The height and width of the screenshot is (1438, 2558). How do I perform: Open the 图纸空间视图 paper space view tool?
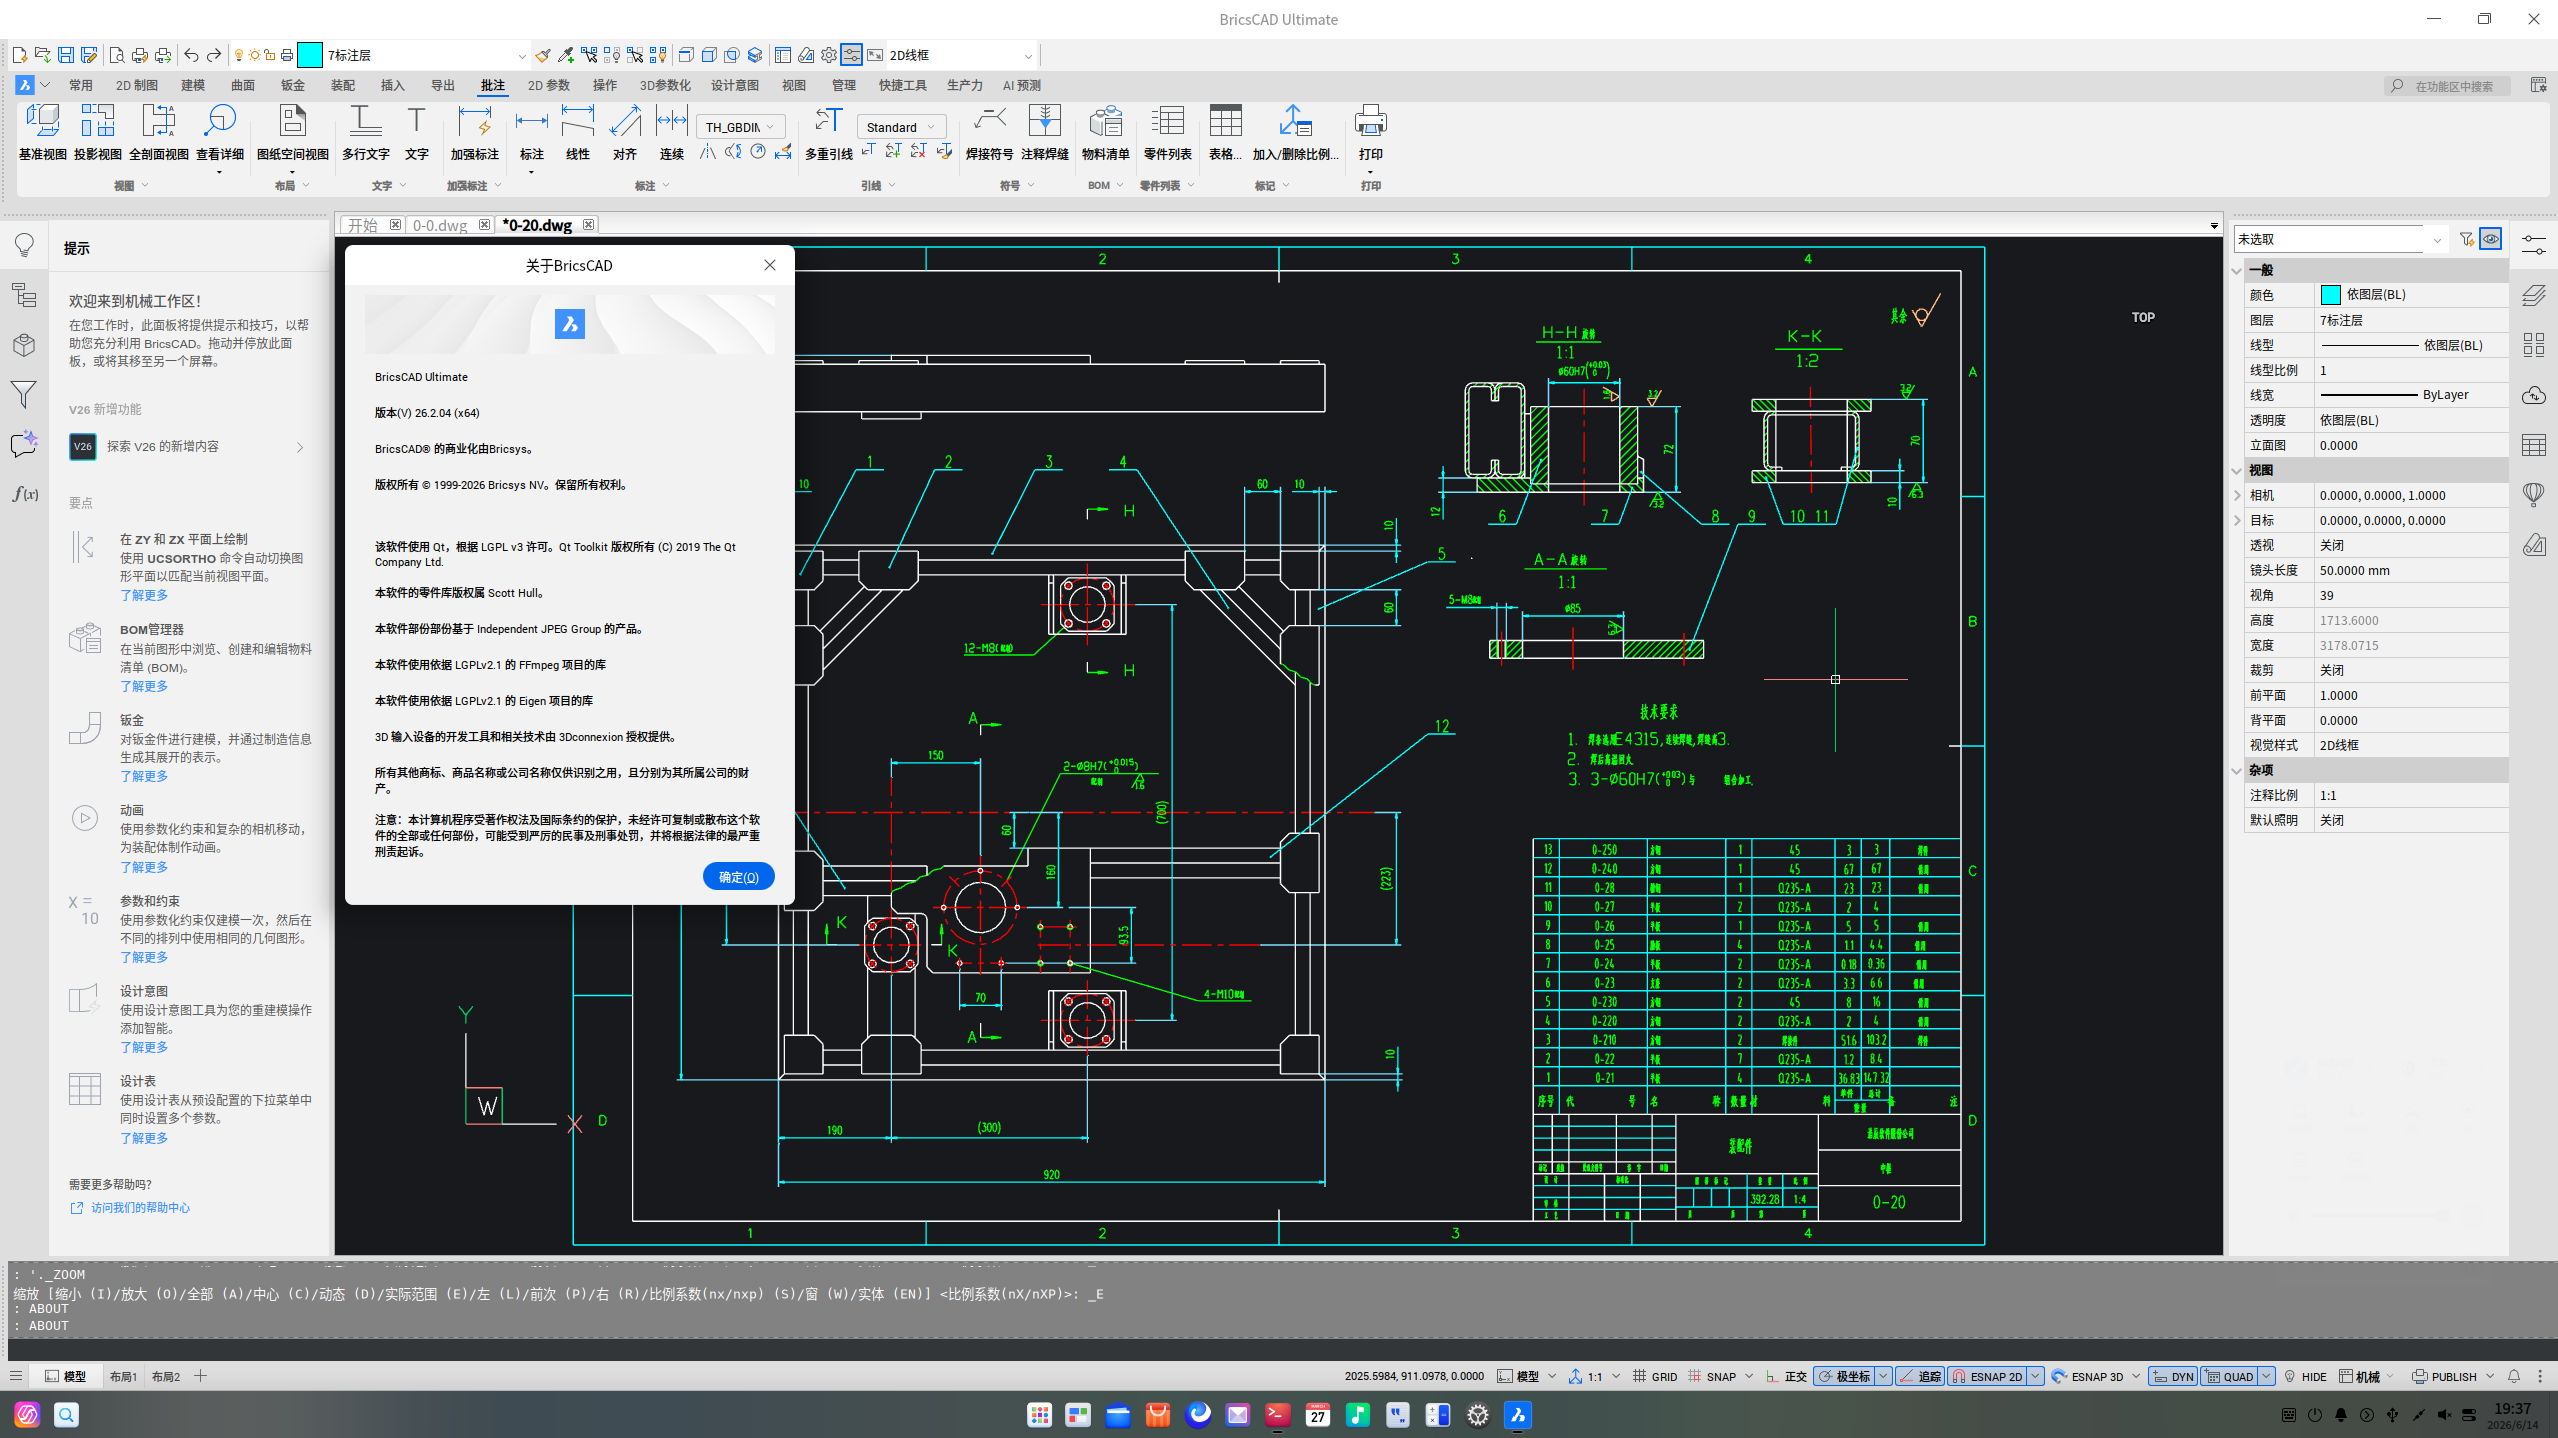coord(292,132)
